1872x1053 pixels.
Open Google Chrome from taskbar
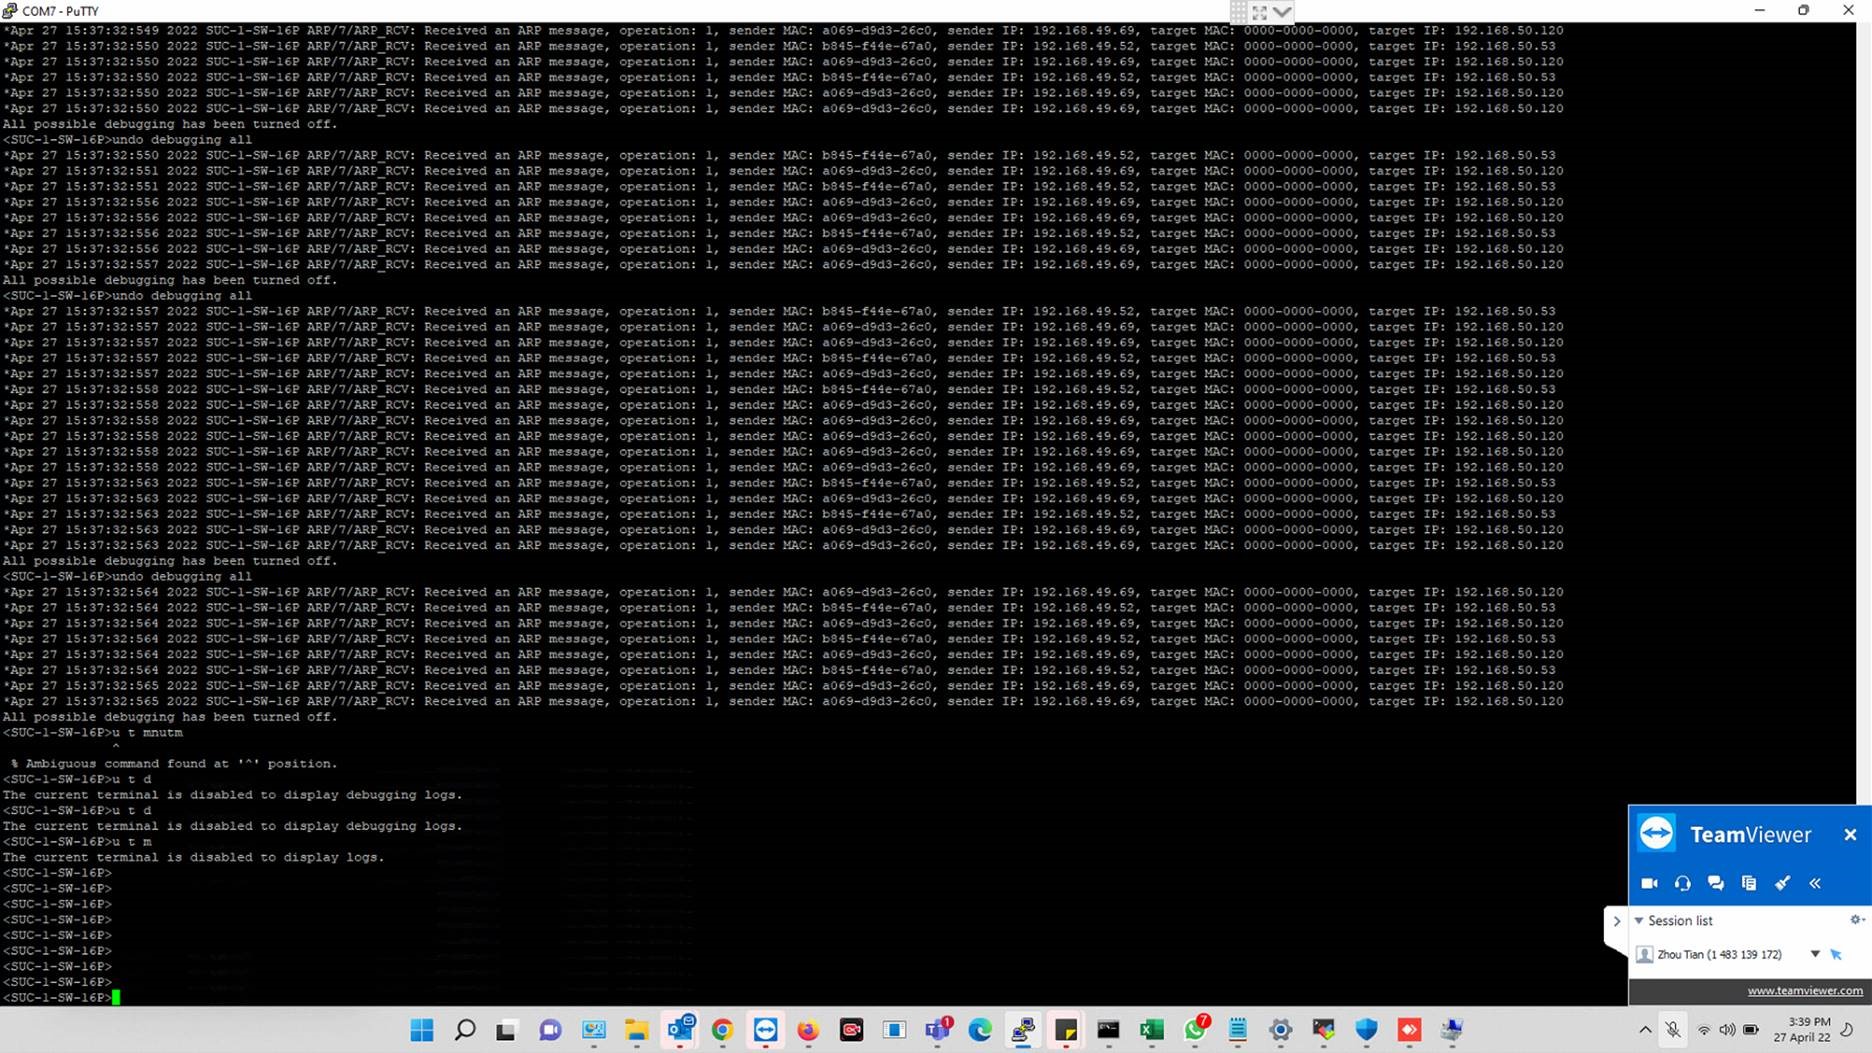[722, 1030]
